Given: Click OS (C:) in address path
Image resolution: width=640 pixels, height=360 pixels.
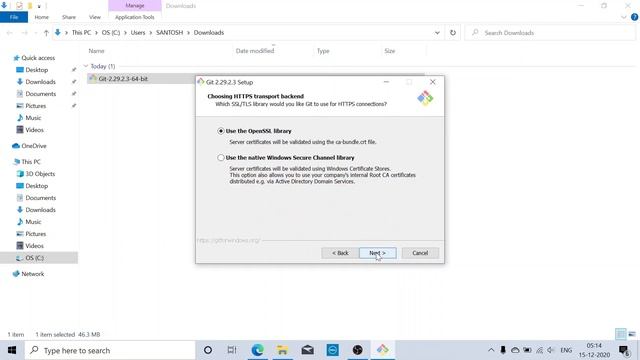Looking at the screenshot, I should (111, 33).
